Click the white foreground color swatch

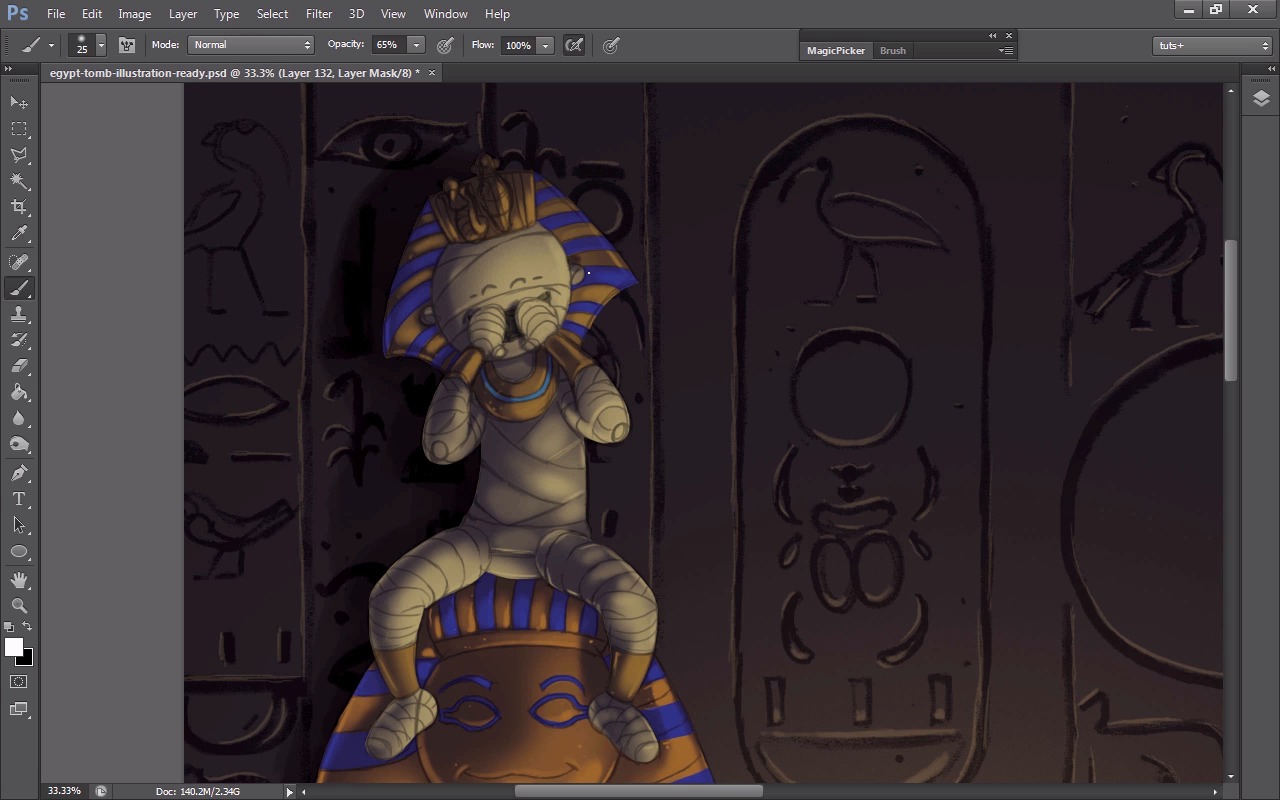click(13, 648)
